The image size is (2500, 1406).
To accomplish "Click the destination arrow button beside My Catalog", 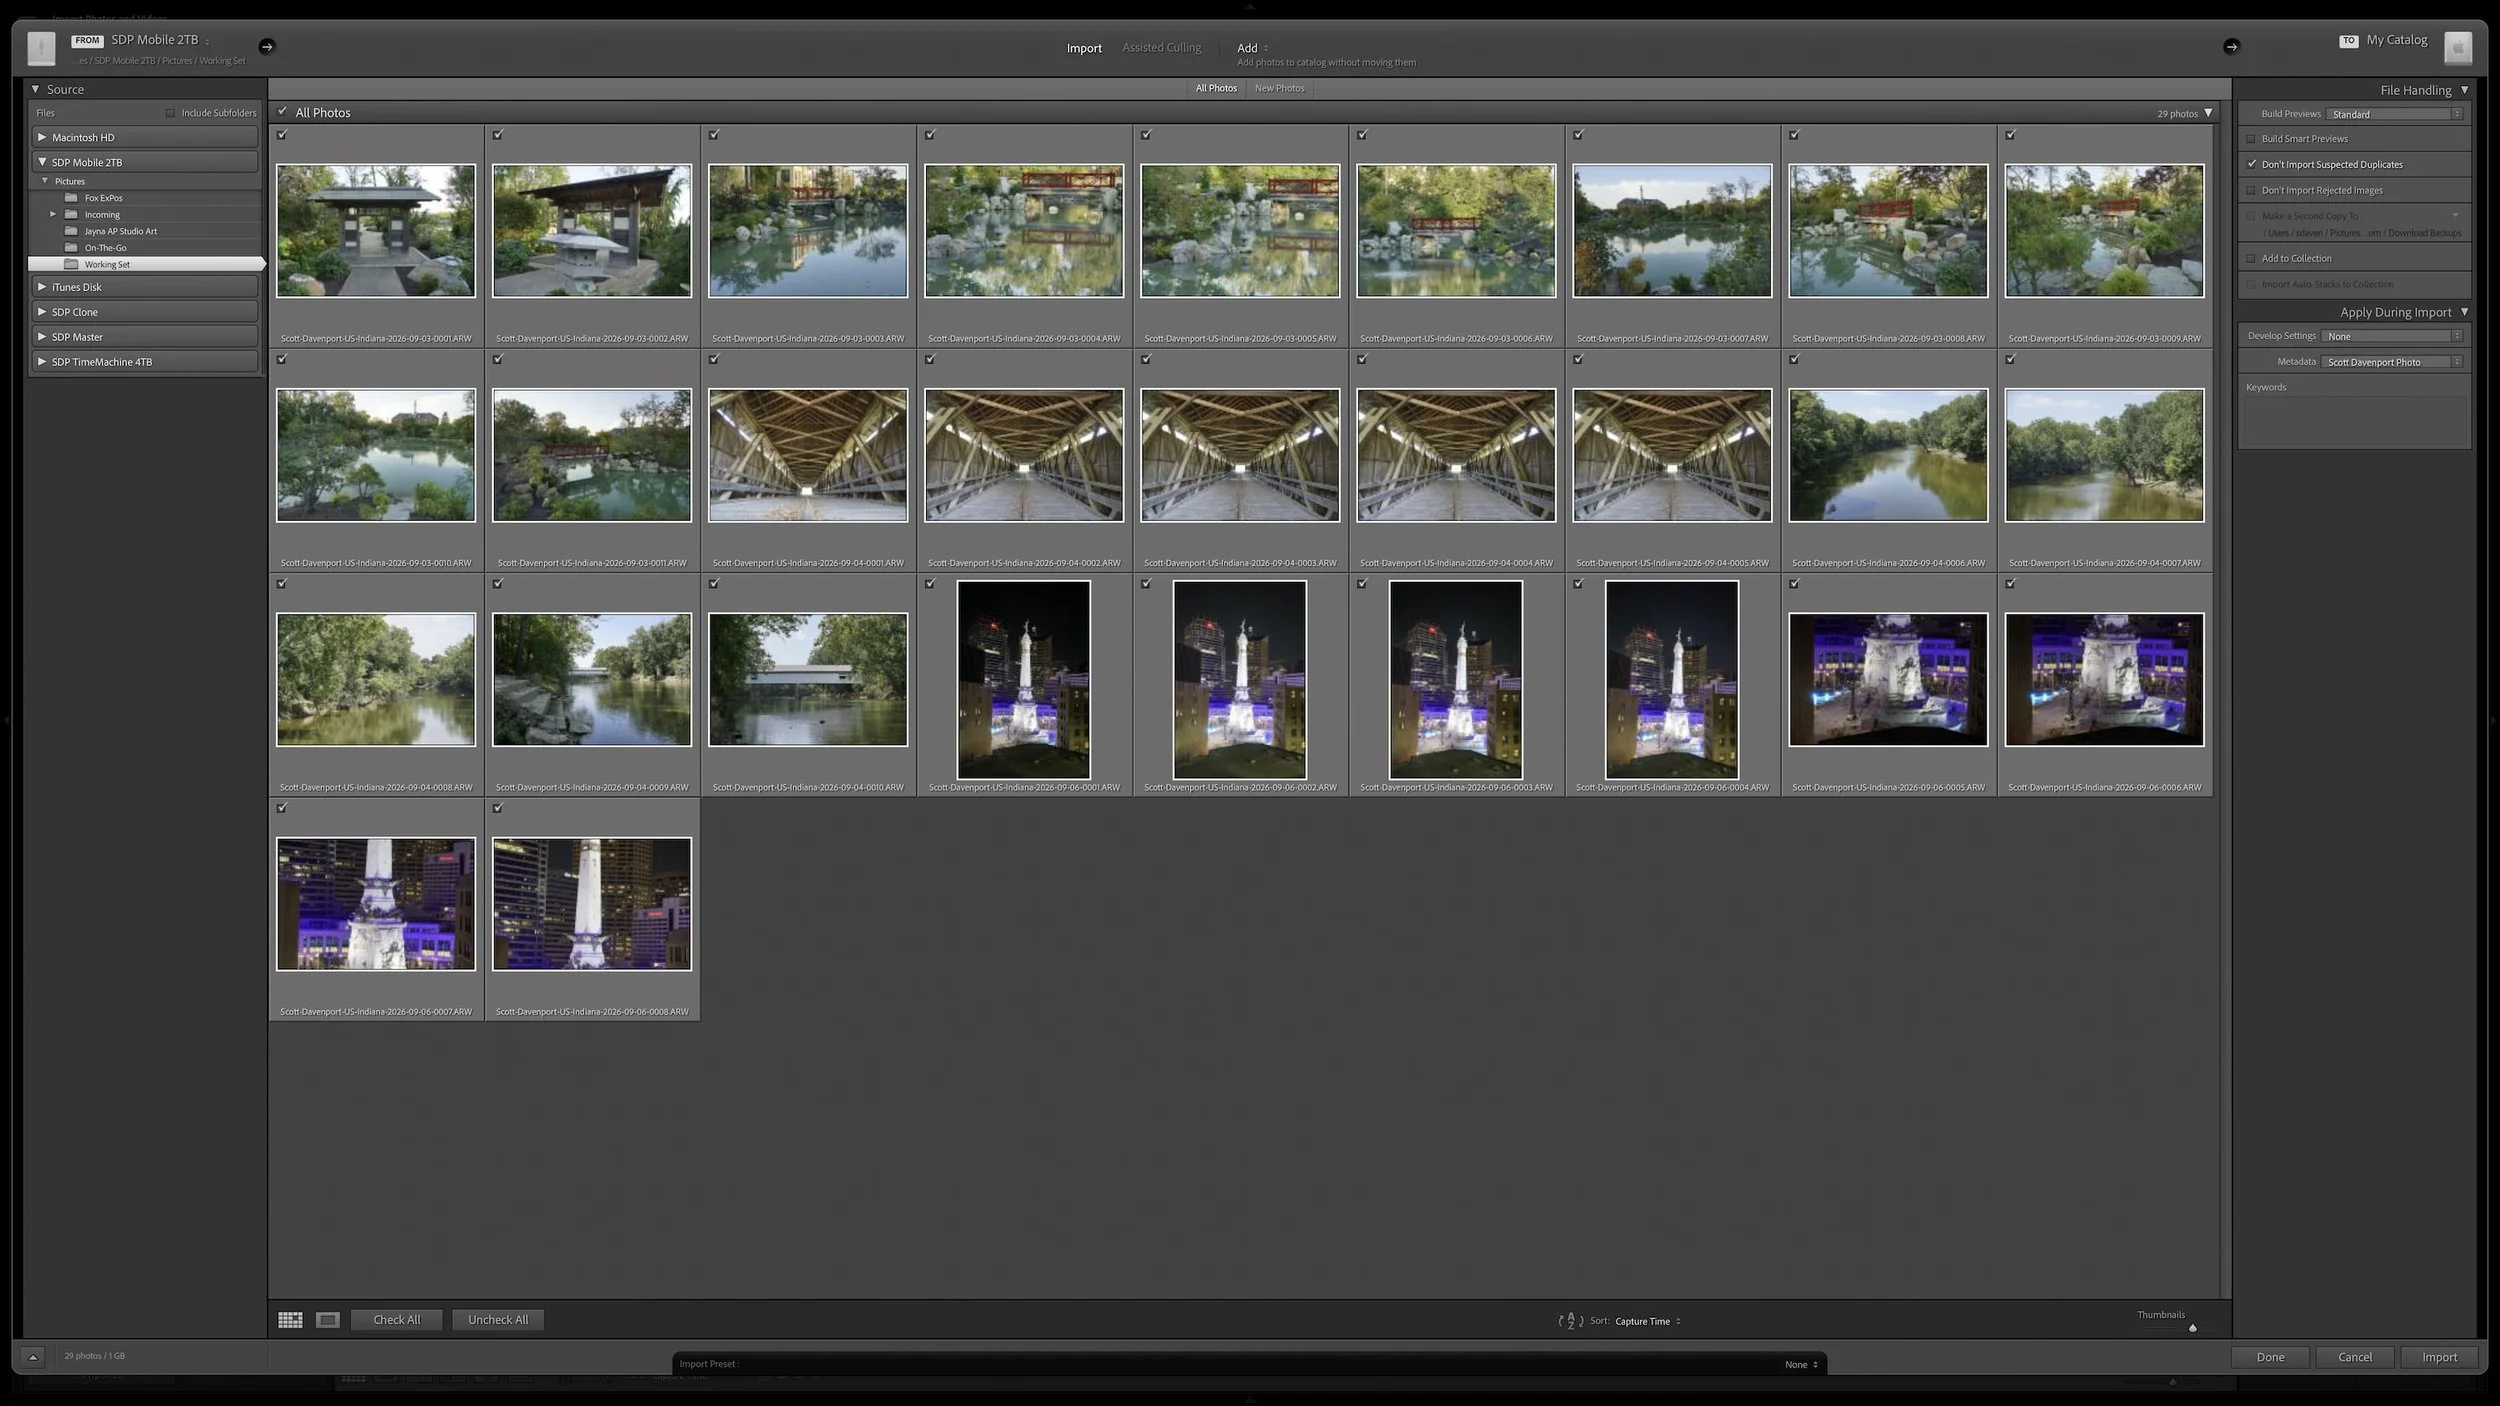I will (x=2231, y=46).
